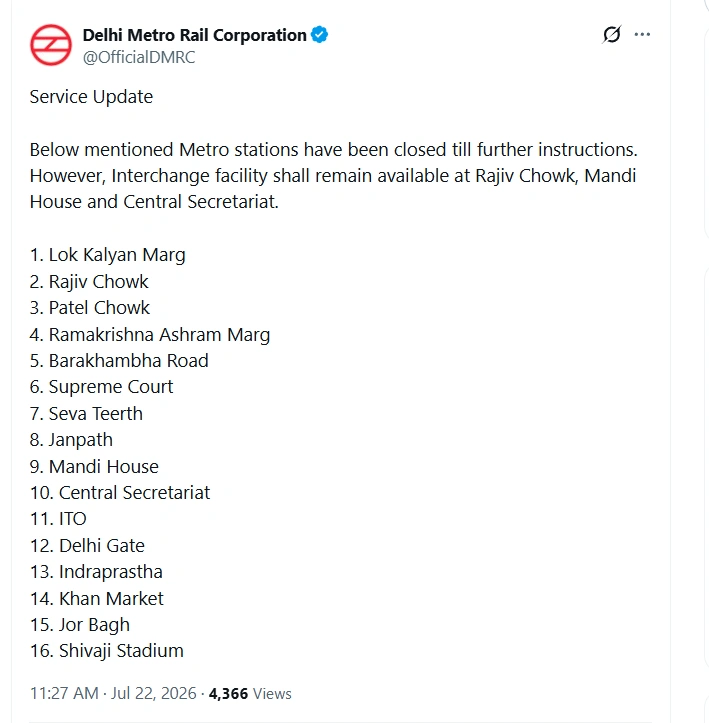Click the sentence about the Interchange facility
Image resolution: width=709 pixels, height=723 pixels.
pyautogui.click(x=333, y=189)
